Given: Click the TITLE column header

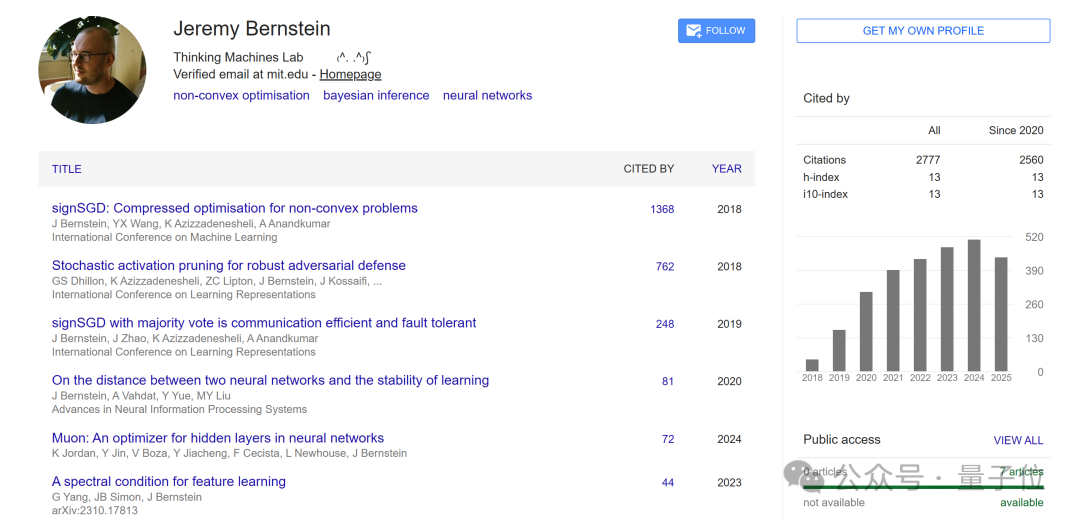Looking at the screenshot, I should [x=67, y=169].
